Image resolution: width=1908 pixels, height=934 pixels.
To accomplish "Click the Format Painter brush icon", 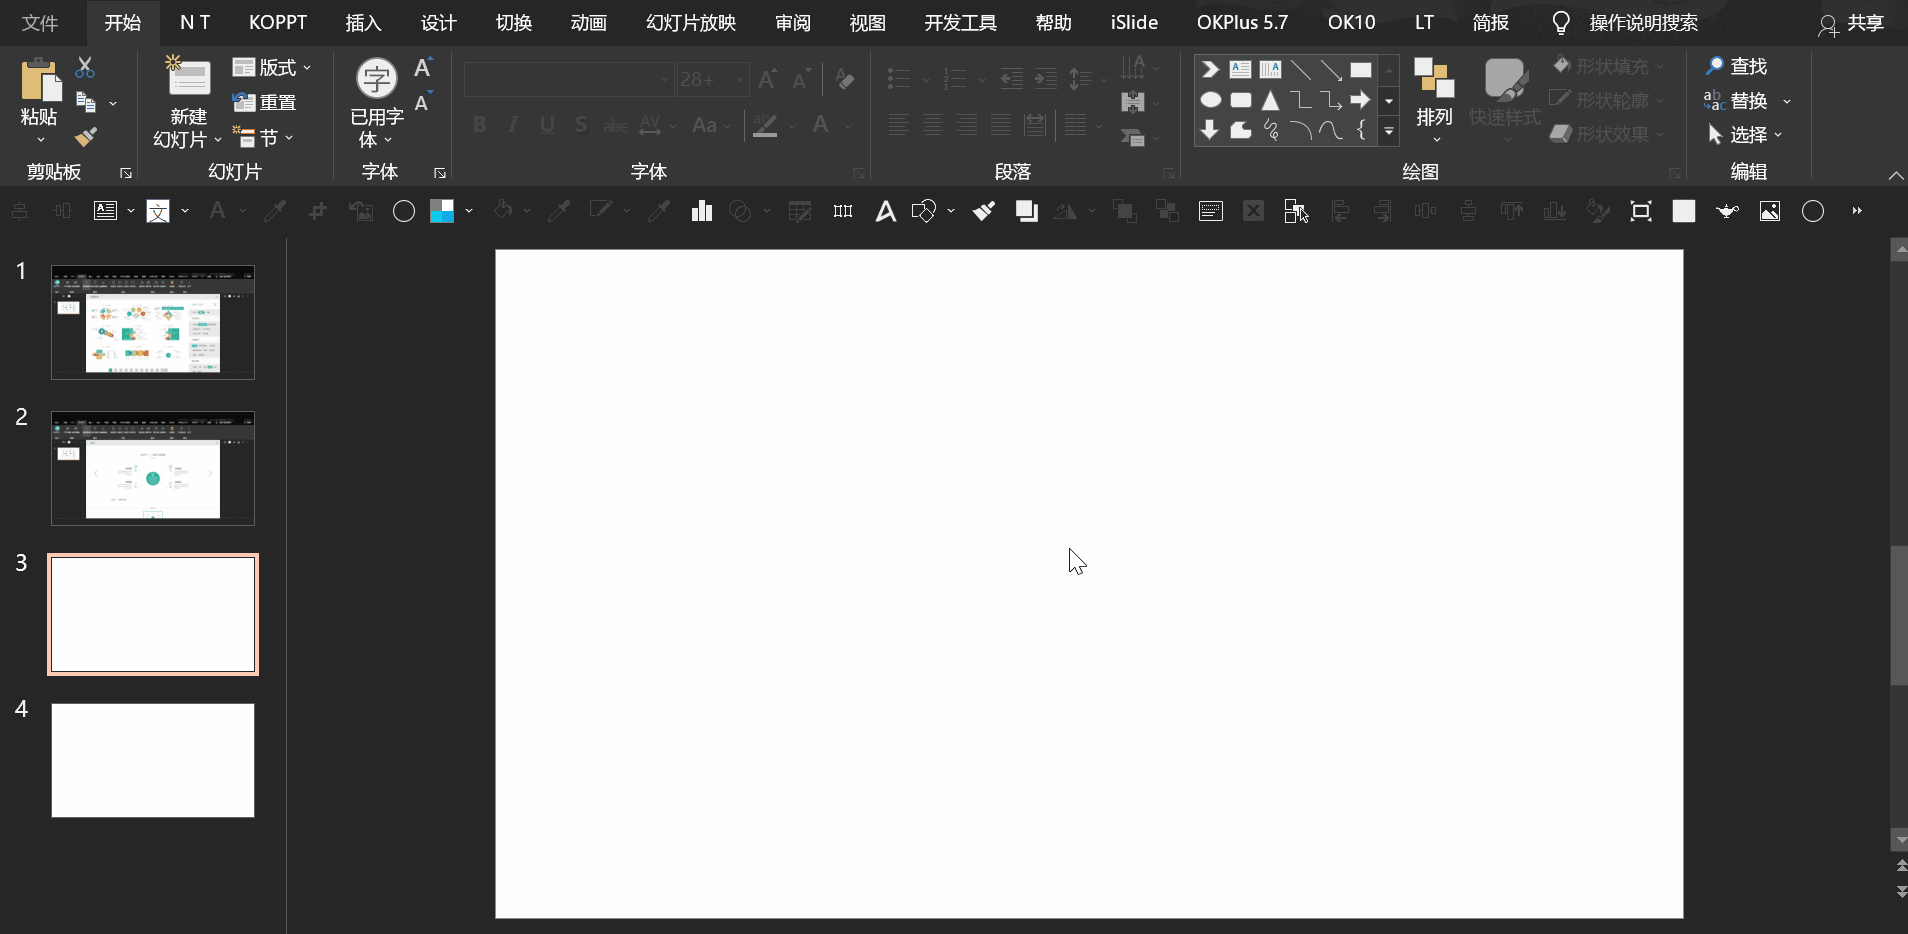I will (x=86, y=137).
